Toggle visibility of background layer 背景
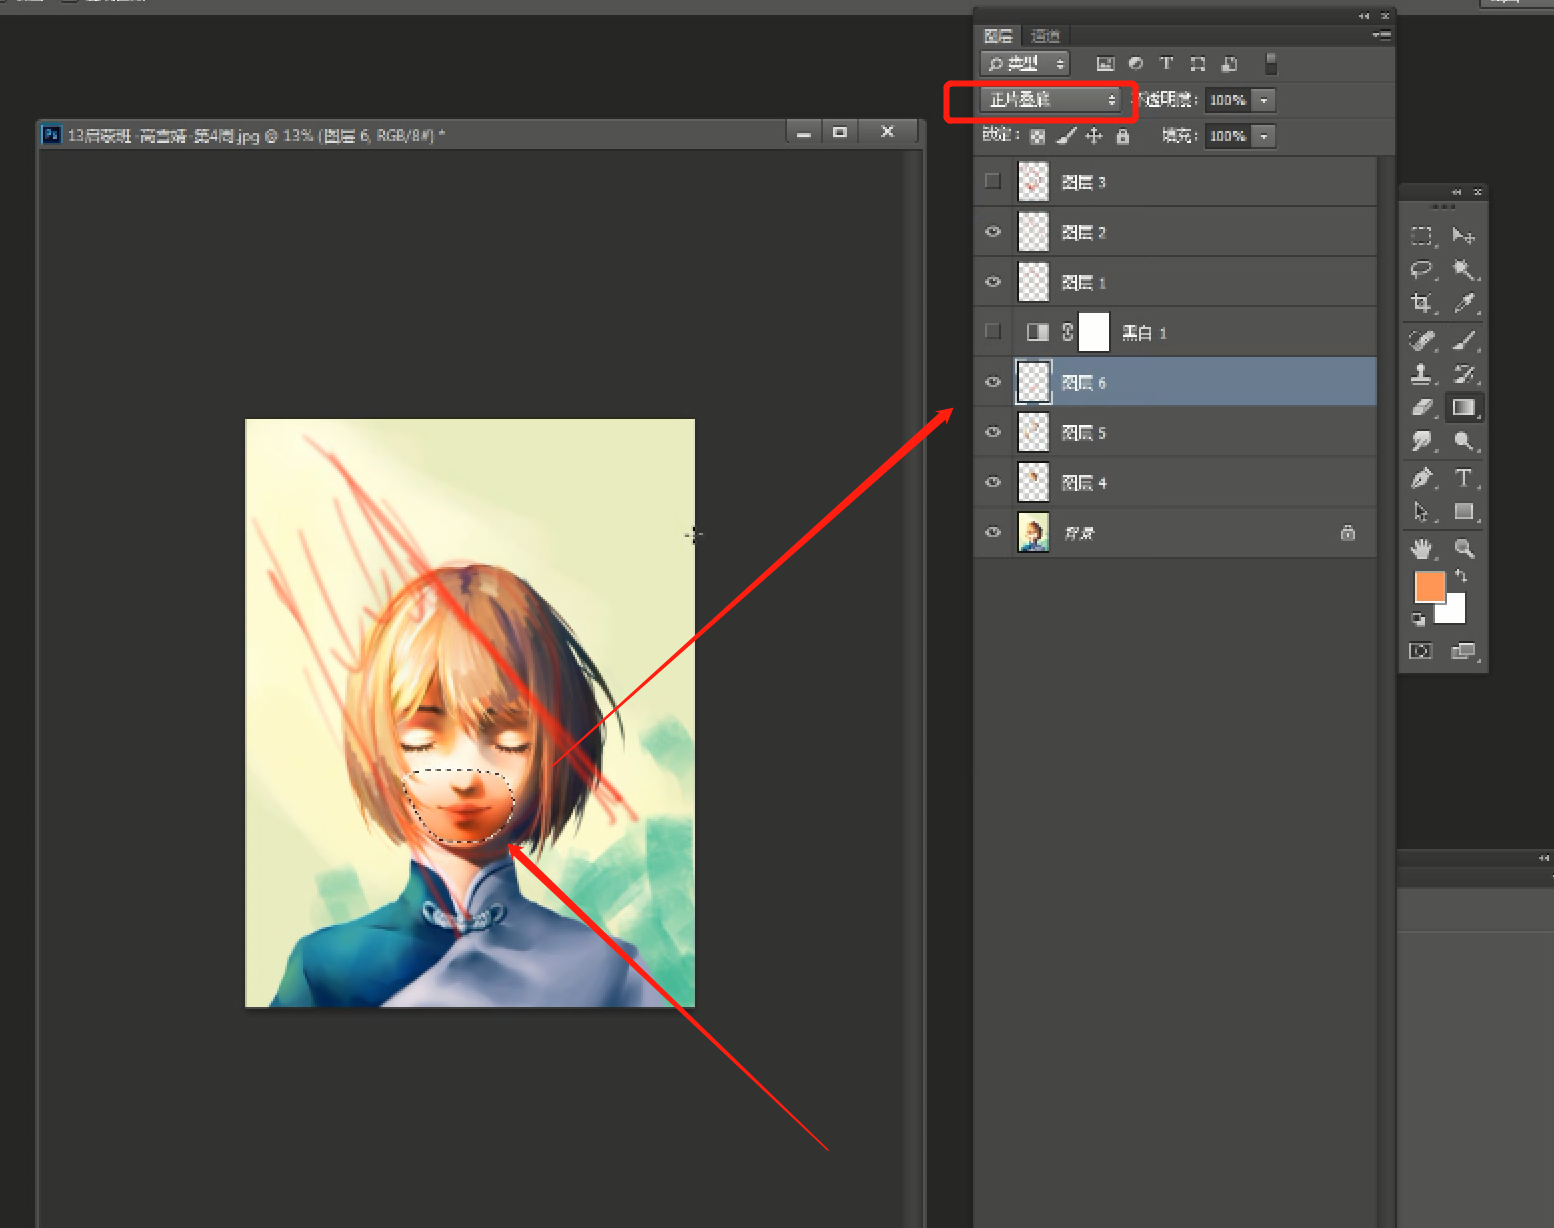 coord(993,532)
